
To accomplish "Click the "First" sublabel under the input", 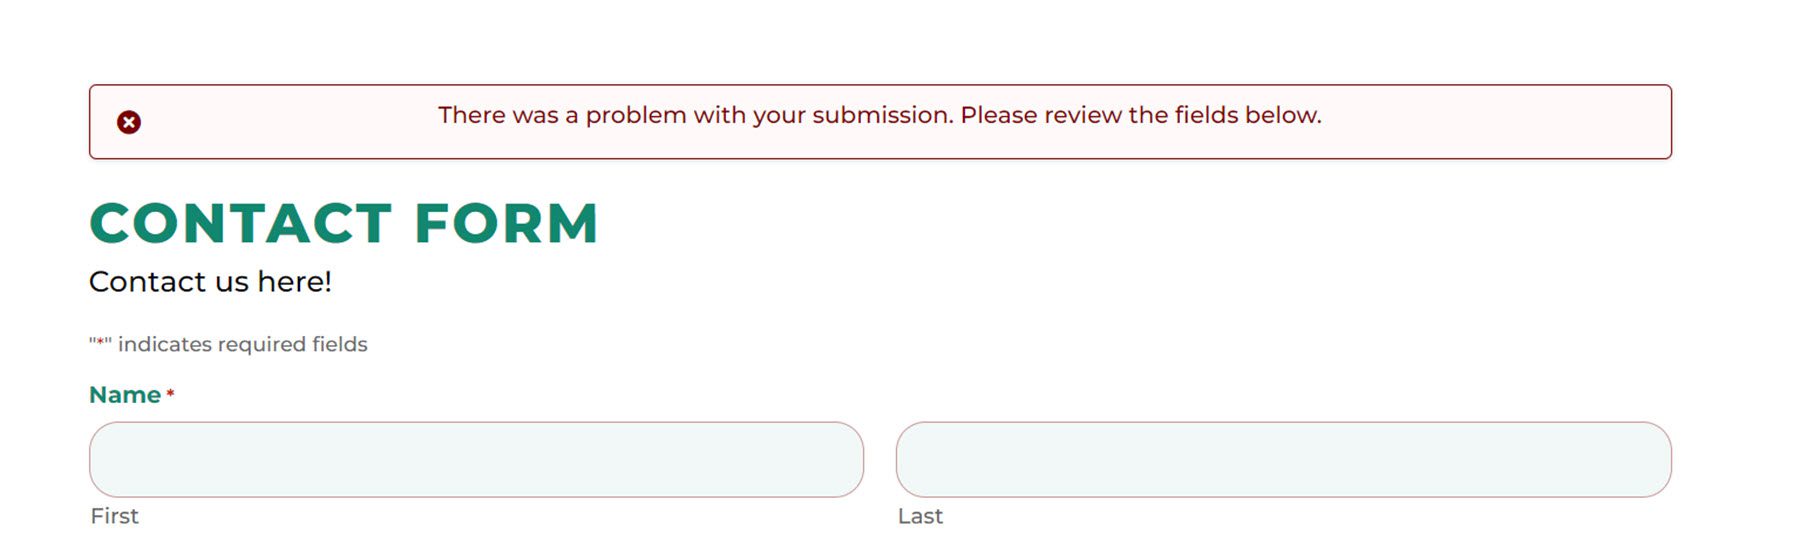I will 114,516.
